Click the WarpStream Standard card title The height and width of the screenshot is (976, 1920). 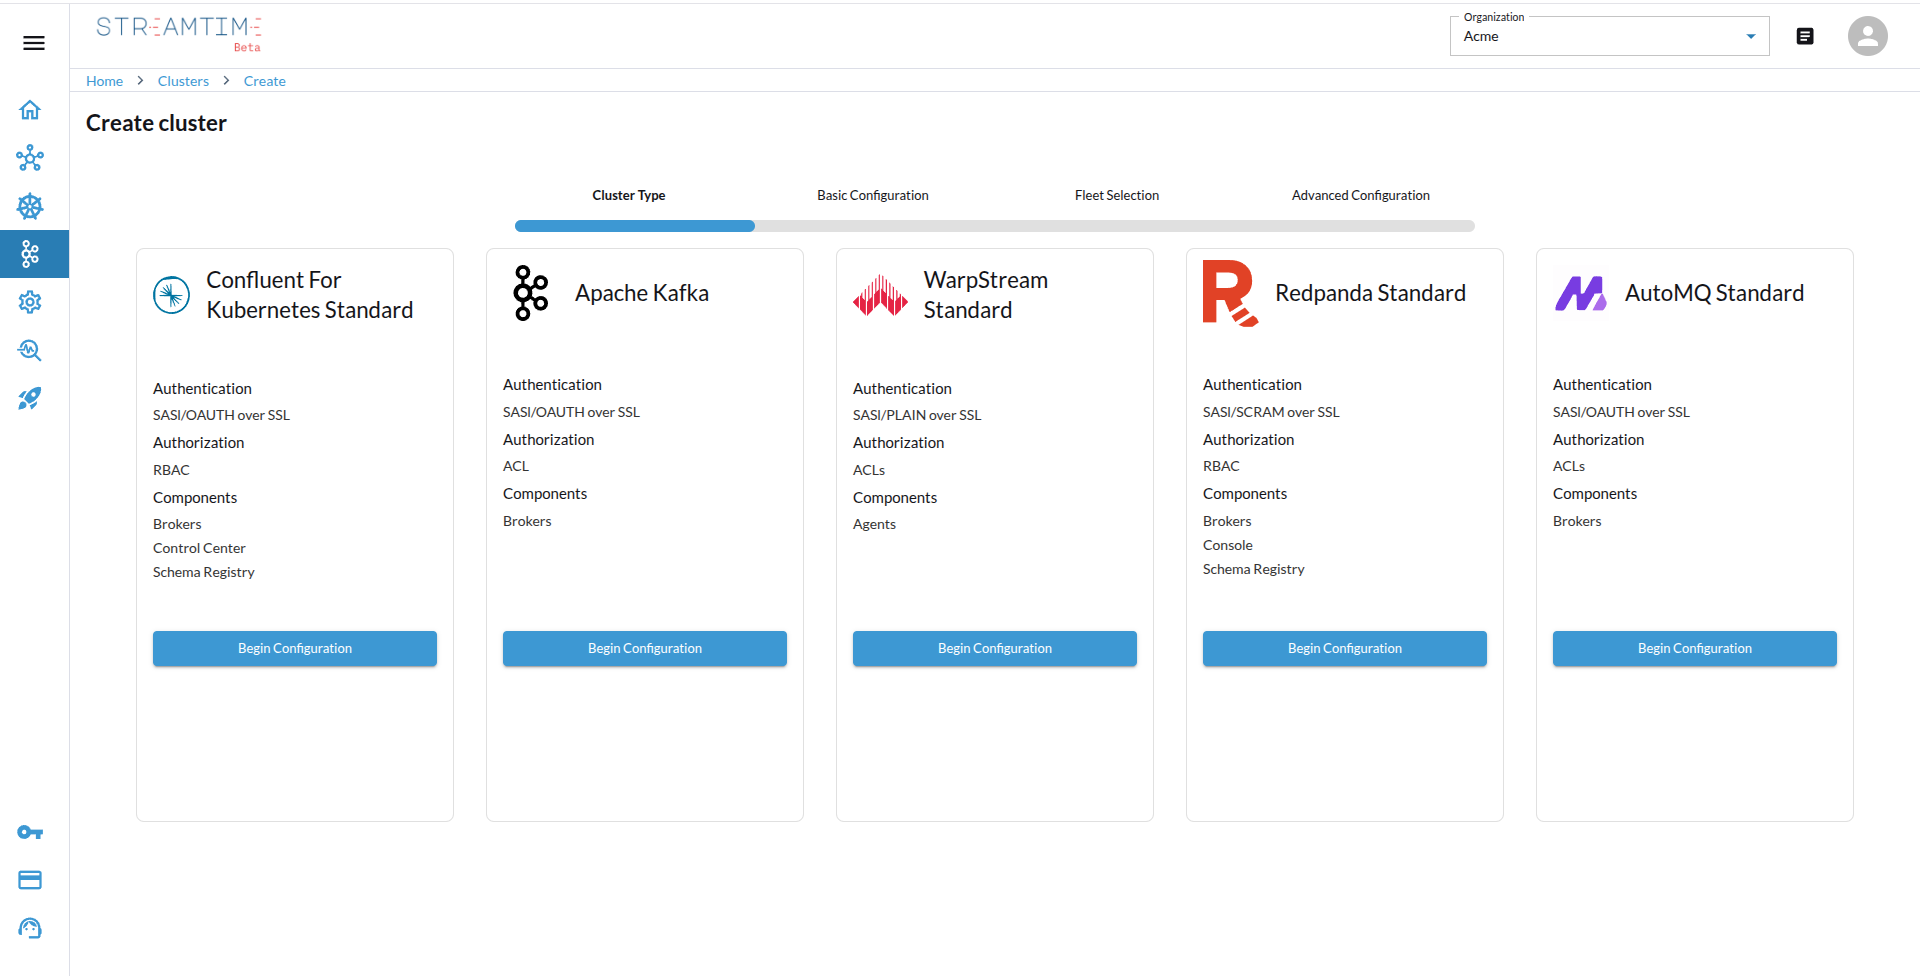pyautogui.click(x=986, y=295)
